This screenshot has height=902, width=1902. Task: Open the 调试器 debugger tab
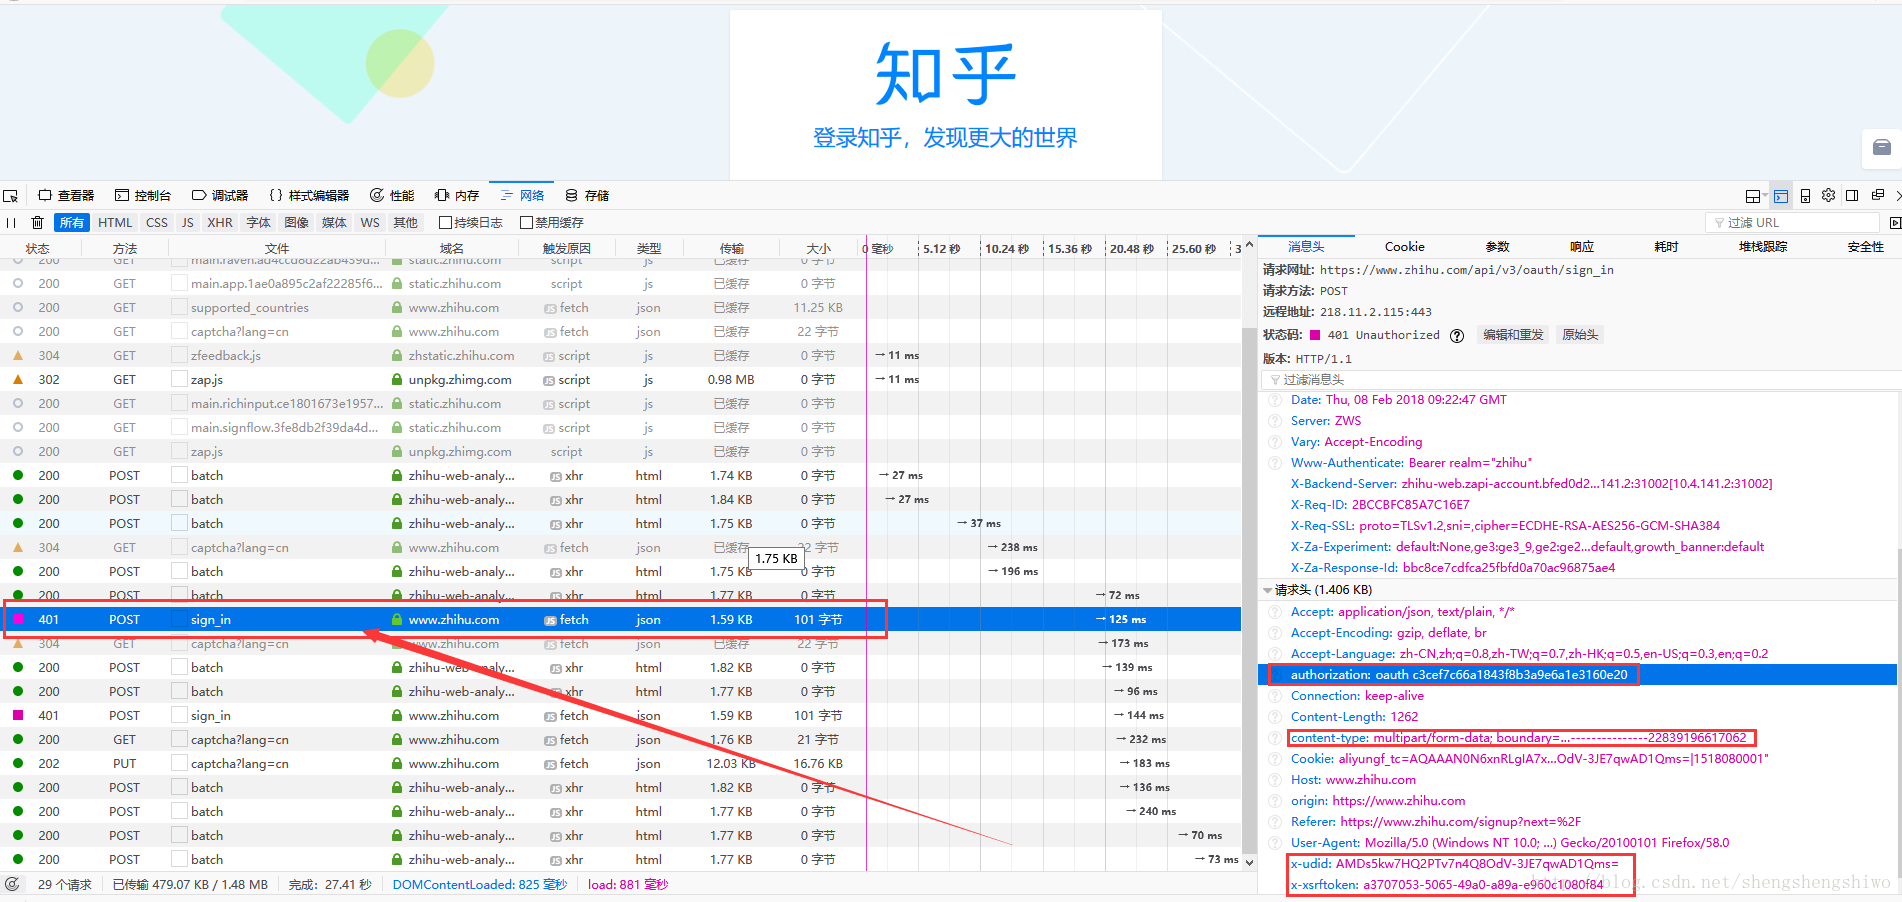pyautogui.click(x=220, y=196)
